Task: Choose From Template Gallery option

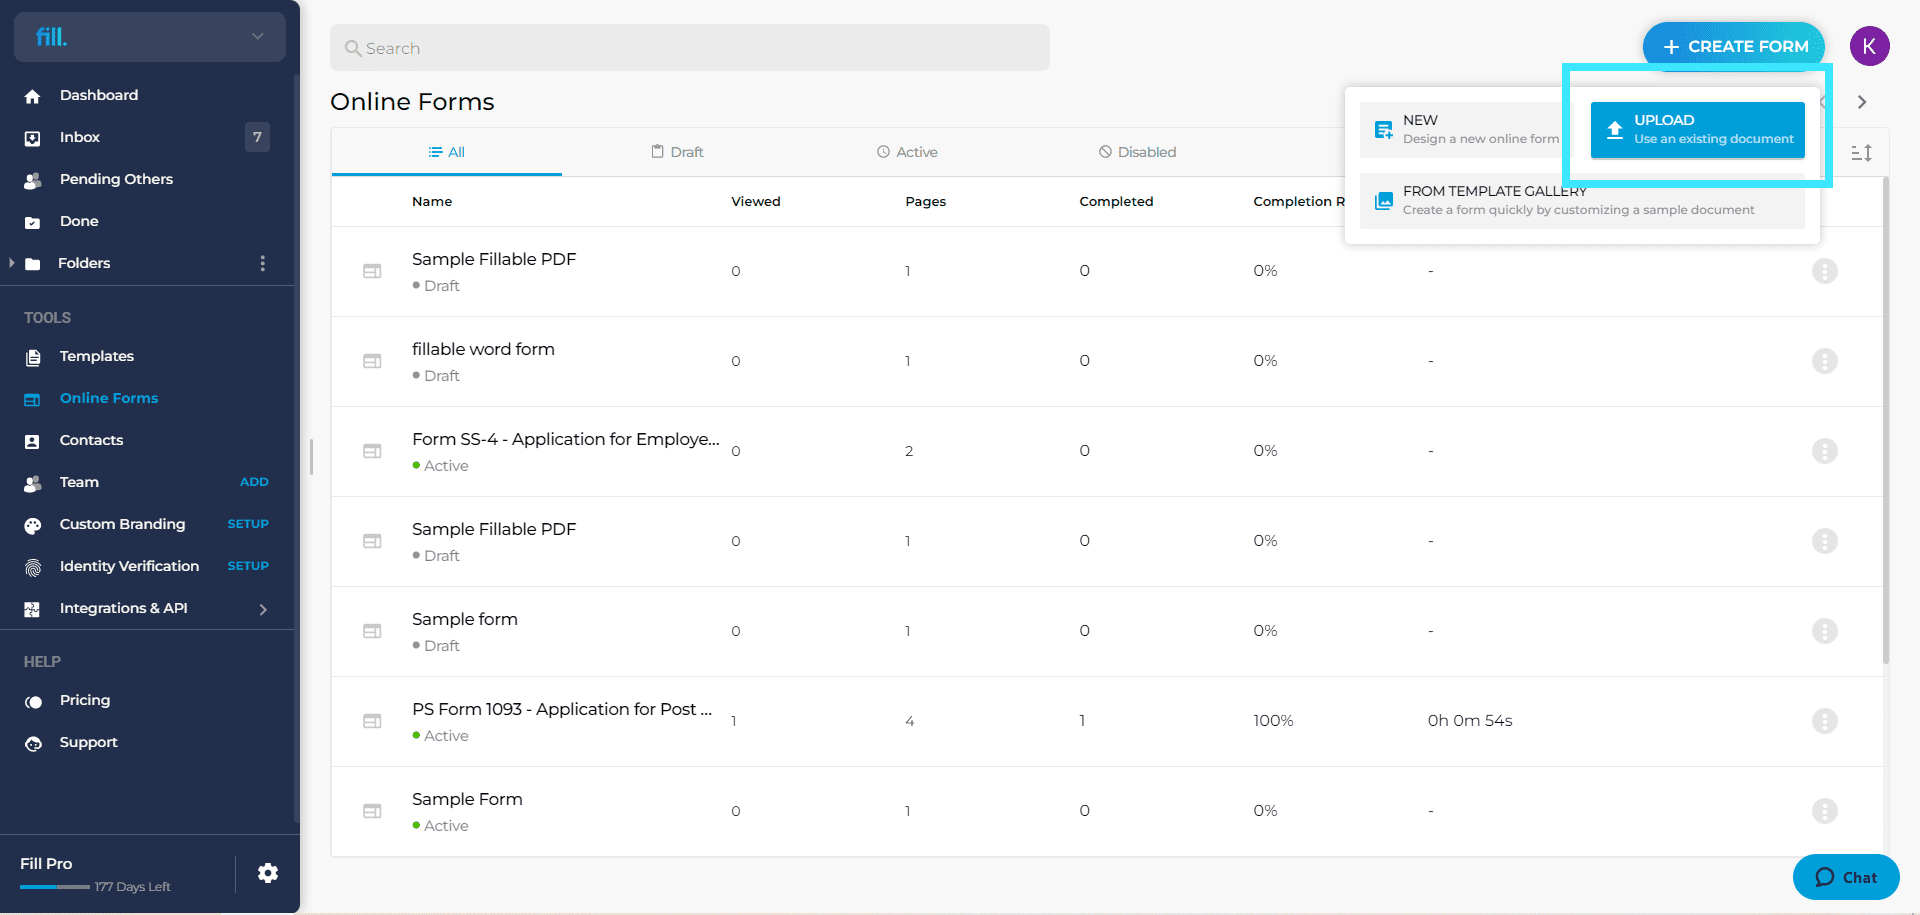Action: 1580,201
